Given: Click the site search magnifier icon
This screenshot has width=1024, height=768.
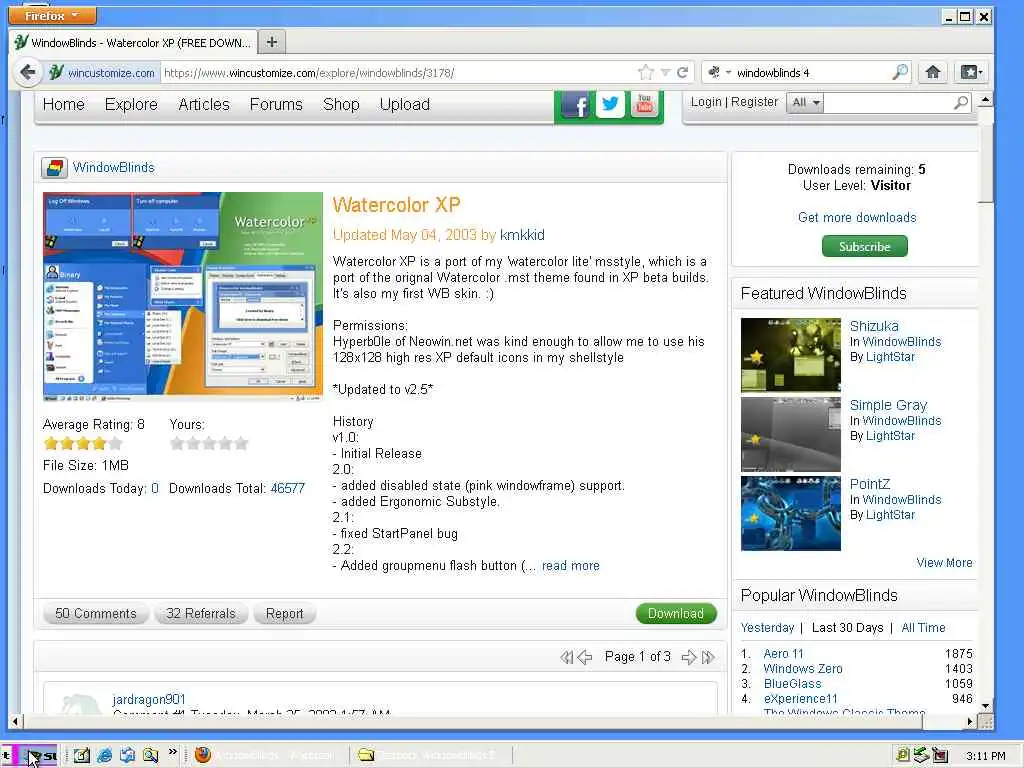Looking at the screenshot, I should 961,103.
